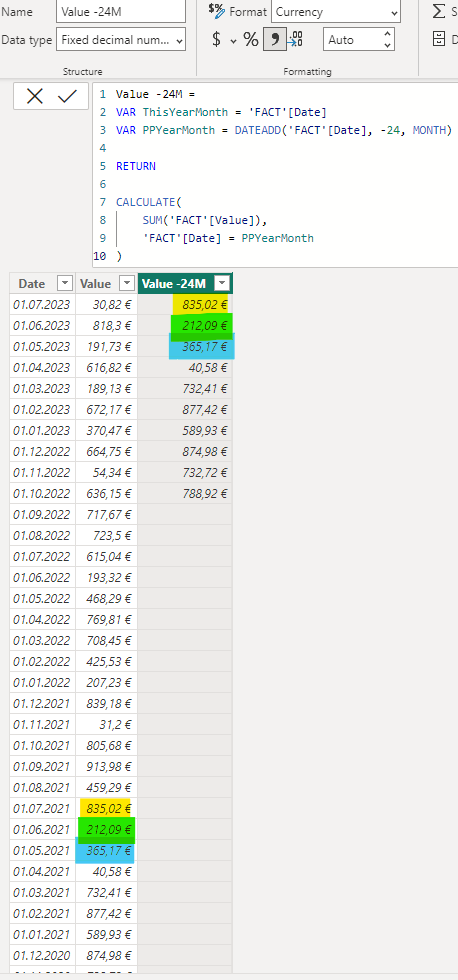
Task: Click formula line with VAR PPYearMonth
Action: coord(283,130)
